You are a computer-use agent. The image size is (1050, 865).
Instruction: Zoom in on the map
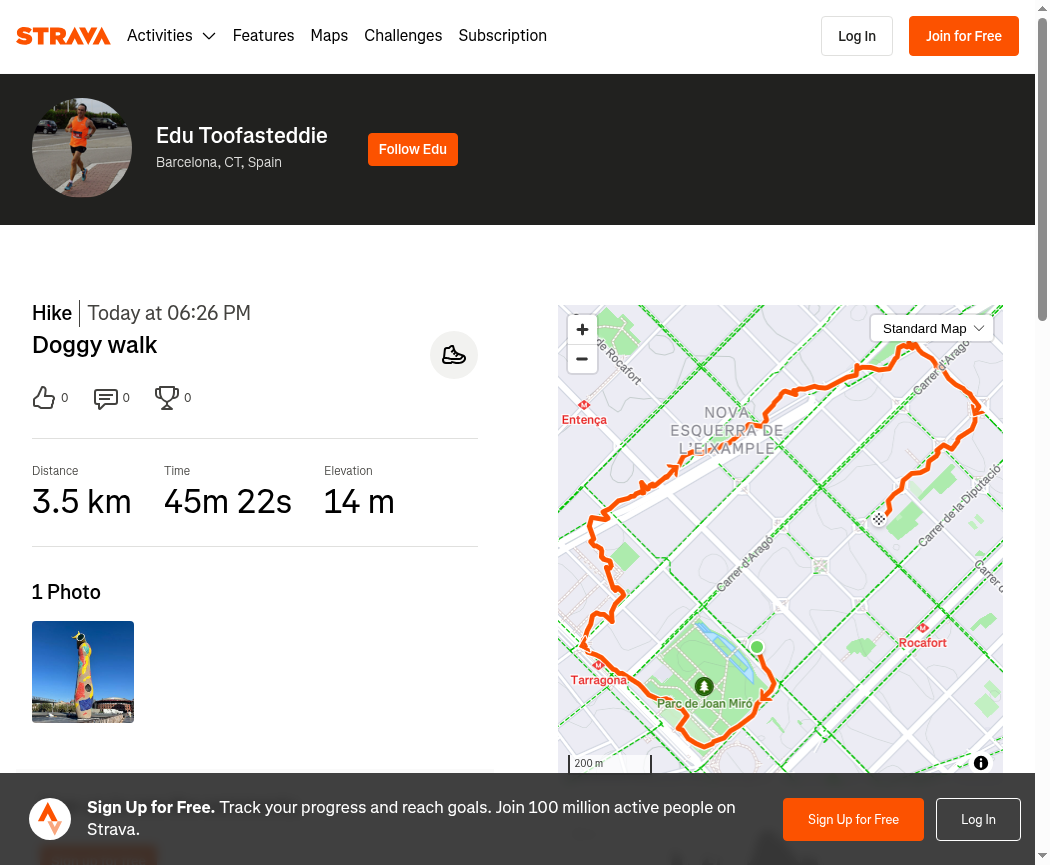click(x=582, y=329)
